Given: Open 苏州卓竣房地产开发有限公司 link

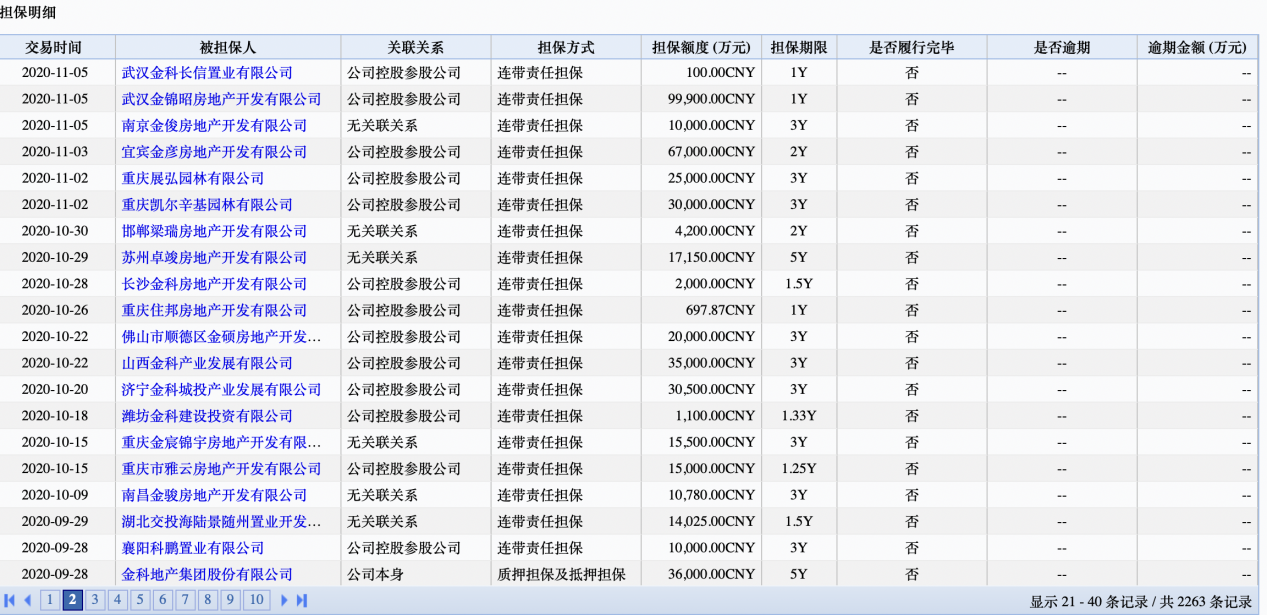Looking at the screenshot, I should [x=214, y=257].
